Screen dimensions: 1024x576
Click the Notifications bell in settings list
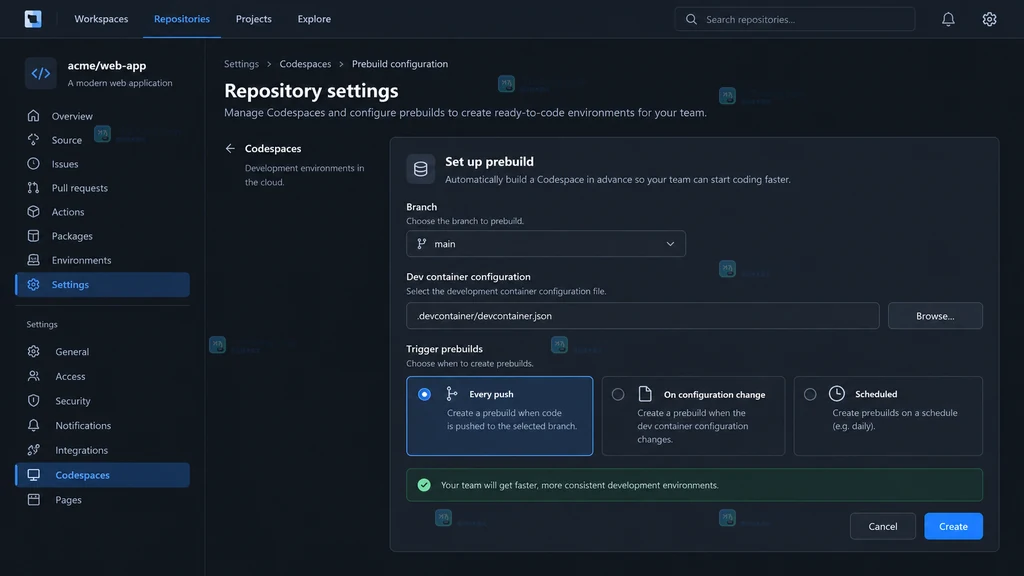click(33, 425)
